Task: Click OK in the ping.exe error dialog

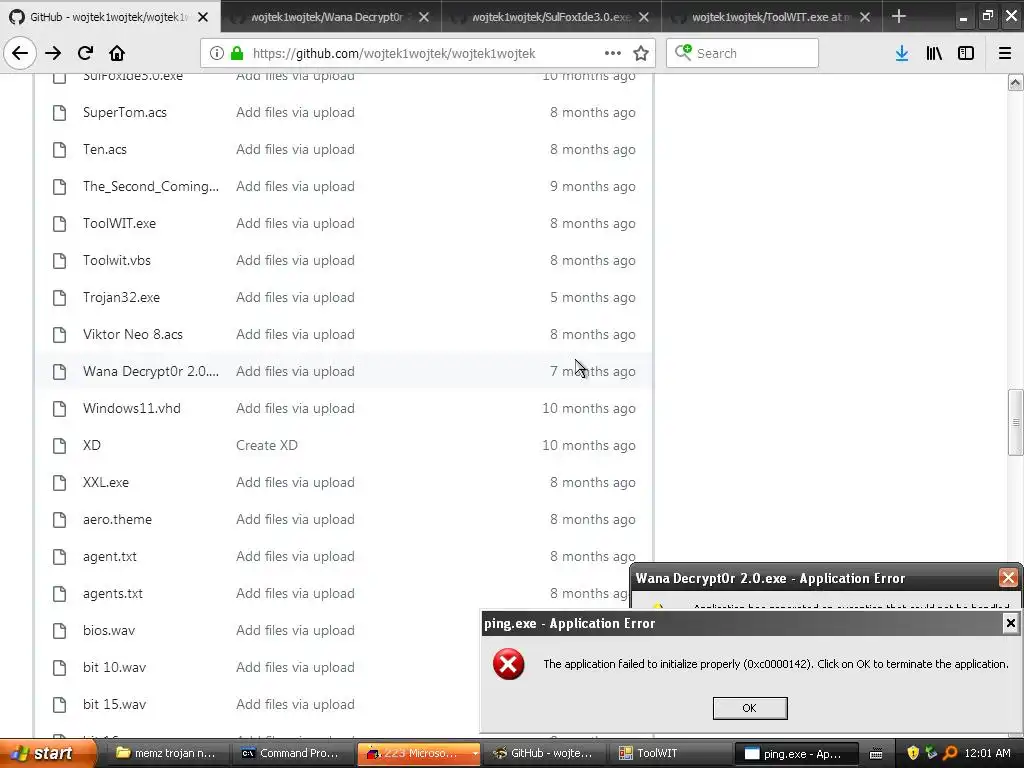Action: point(750,708)
